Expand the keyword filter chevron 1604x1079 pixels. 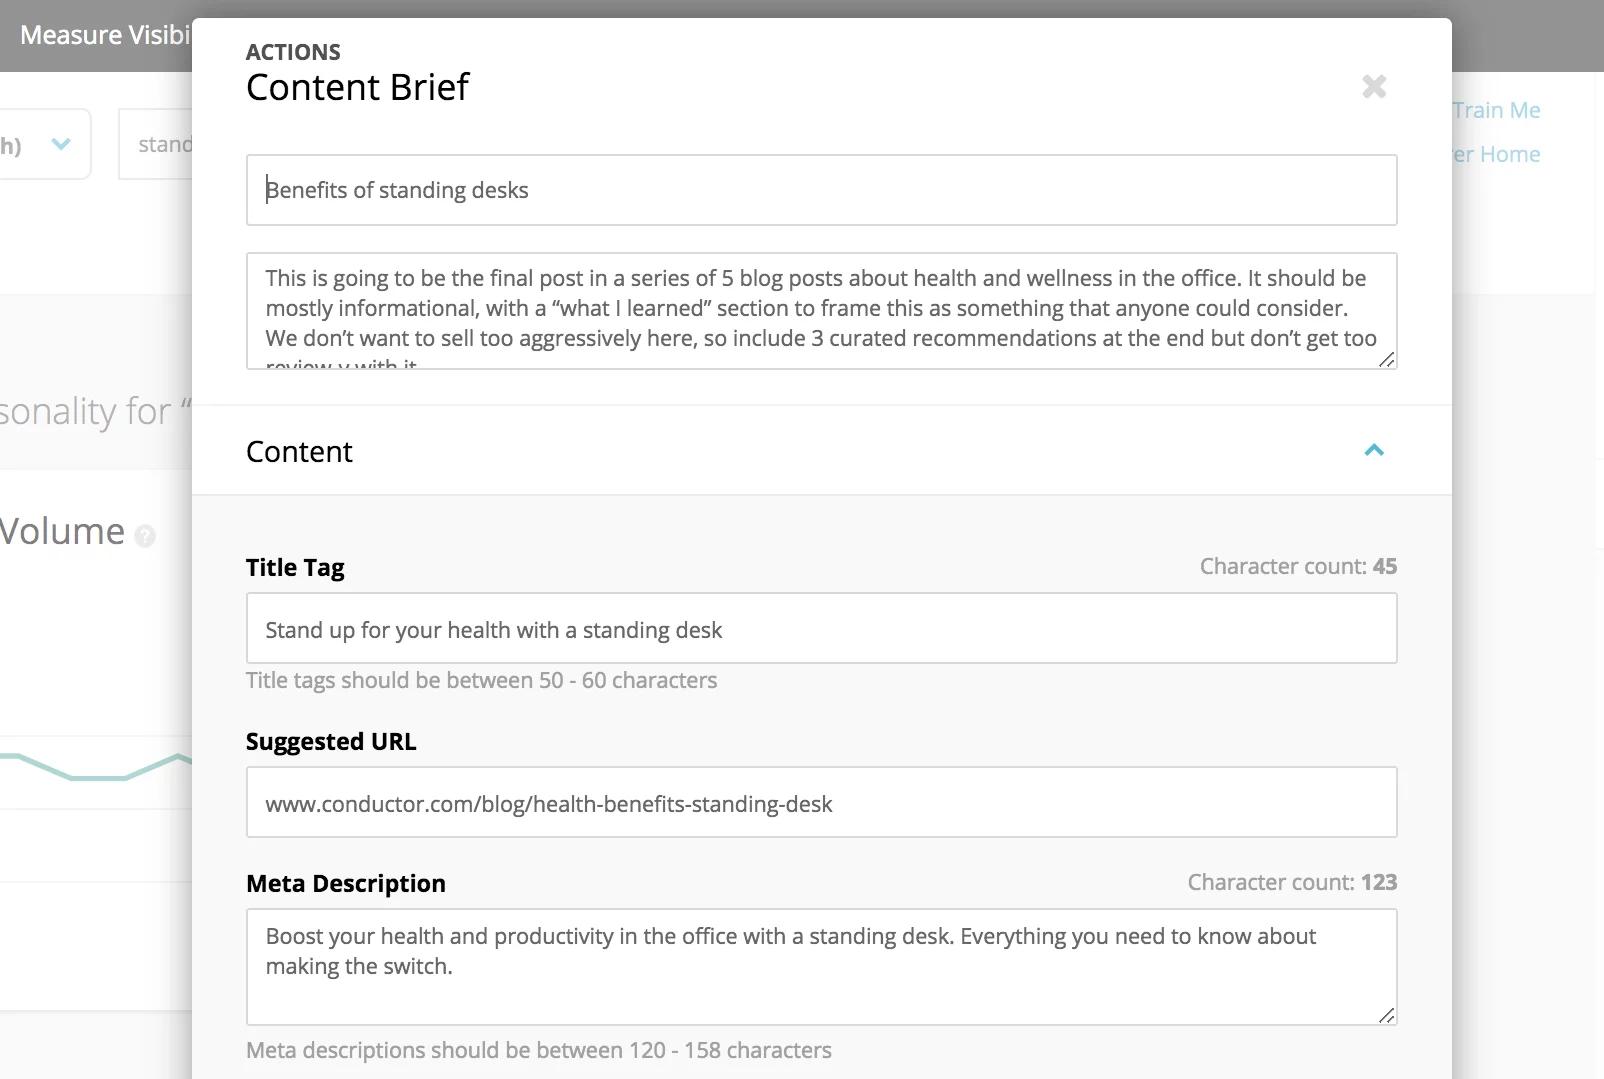[58, 144]
